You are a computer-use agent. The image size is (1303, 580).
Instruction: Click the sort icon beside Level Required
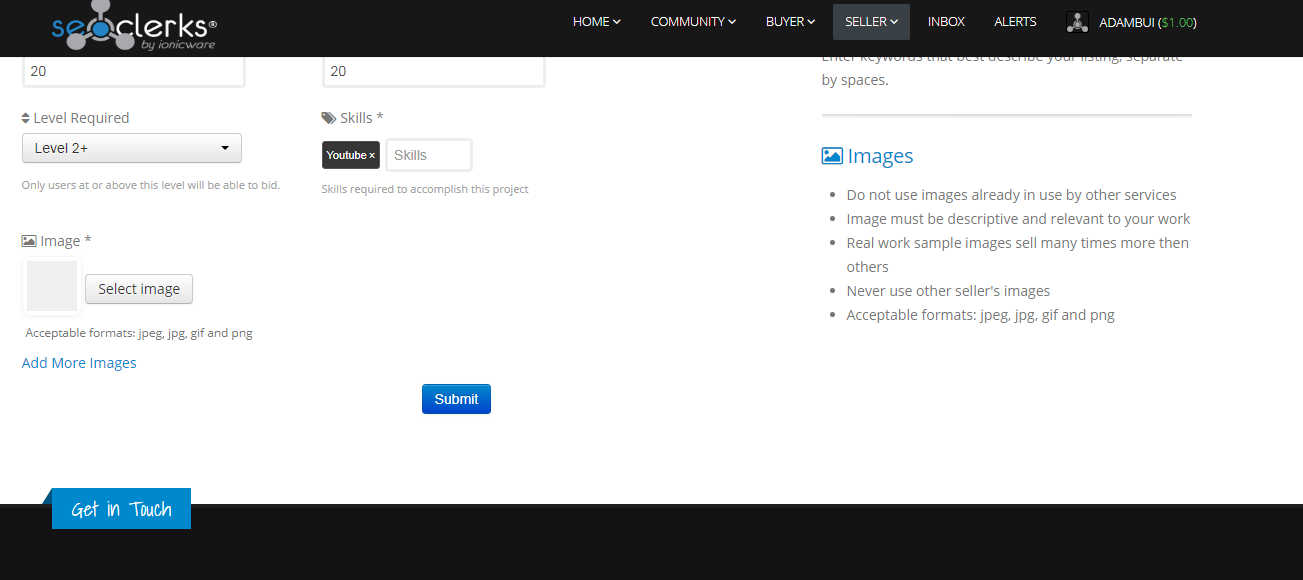pos(26,118)
